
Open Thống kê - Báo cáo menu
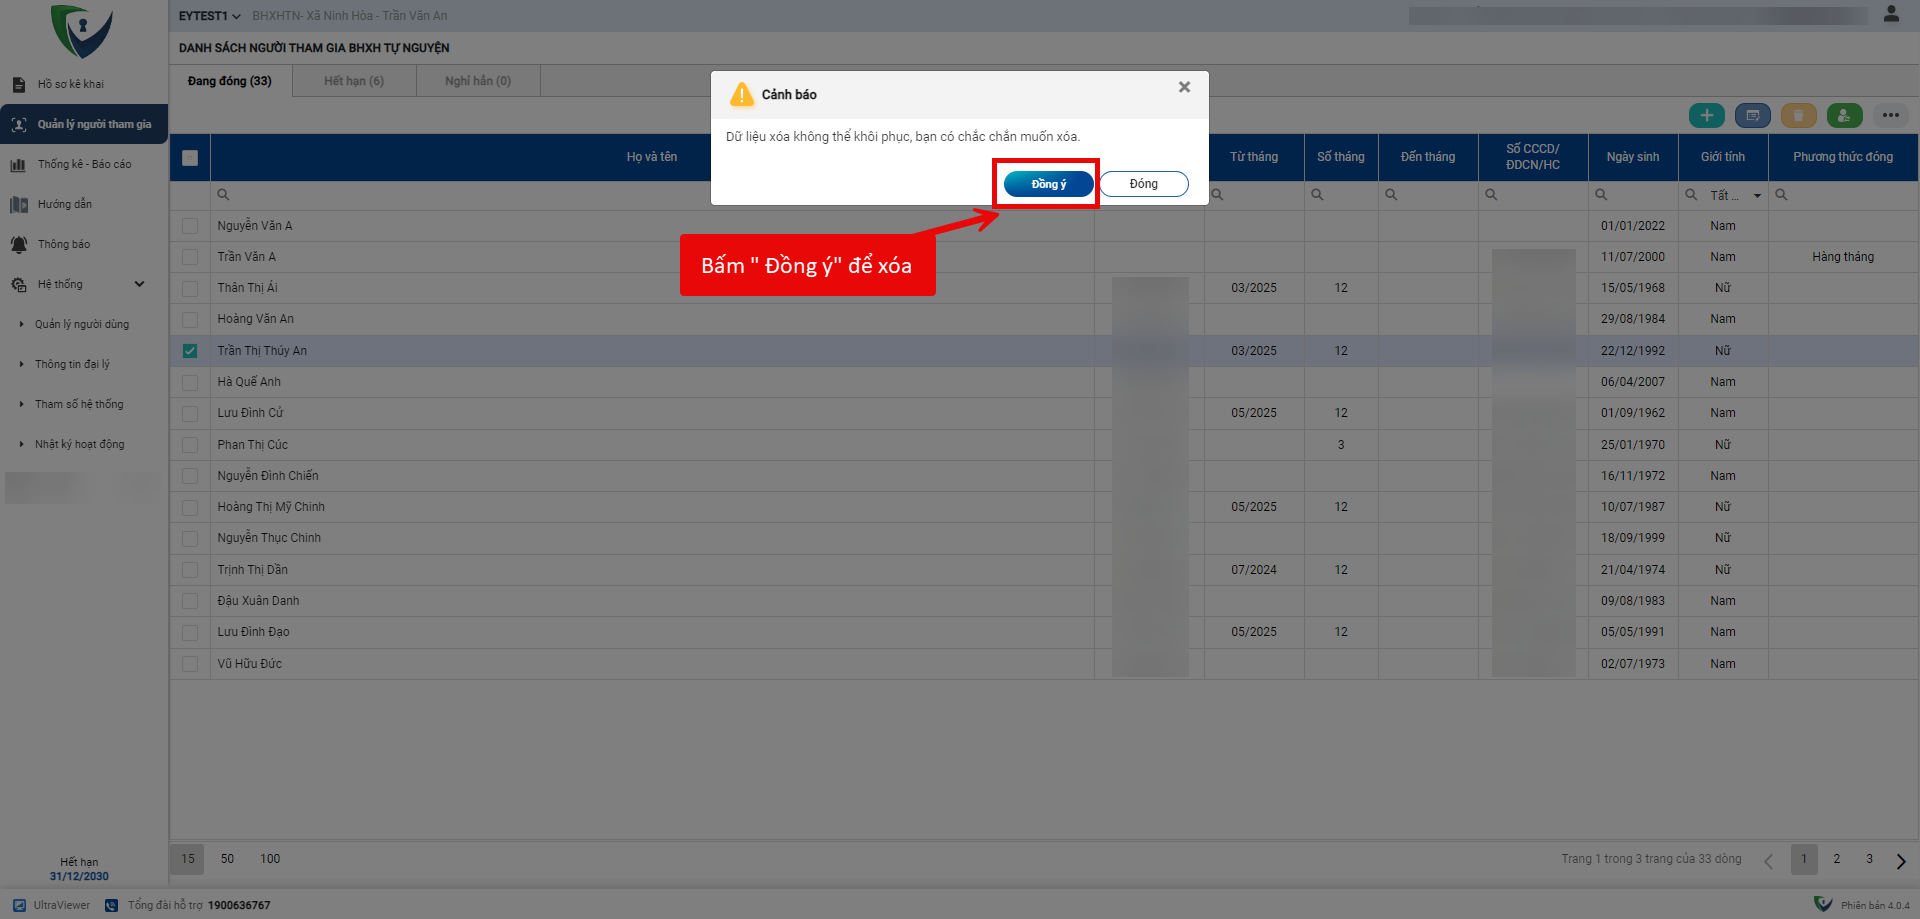coord(84,164)
